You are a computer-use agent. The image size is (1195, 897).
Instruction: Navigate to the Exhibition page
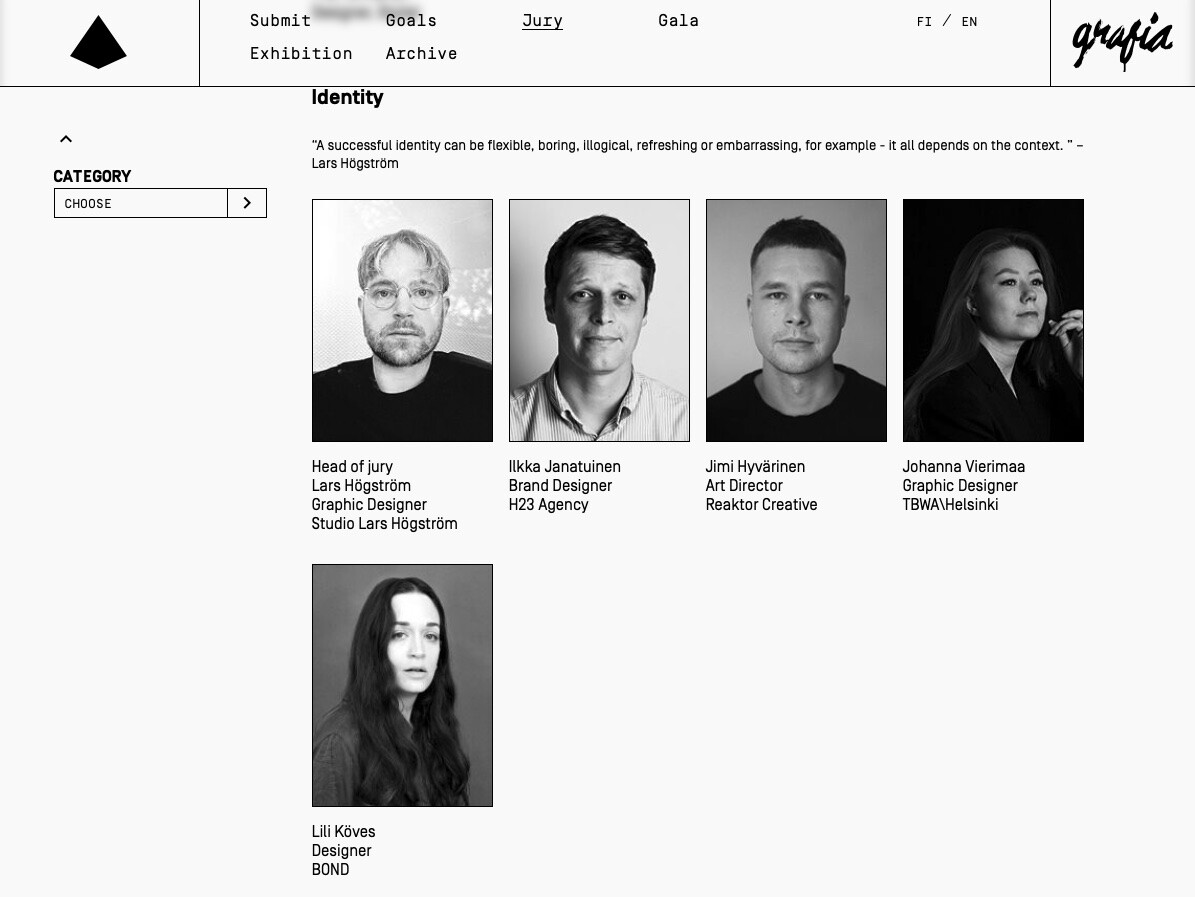point(301,53)
